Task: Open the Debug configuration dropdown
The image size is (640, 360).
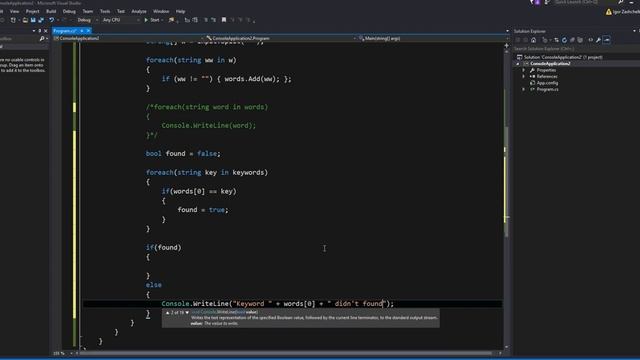Action: tap(87, 20)
